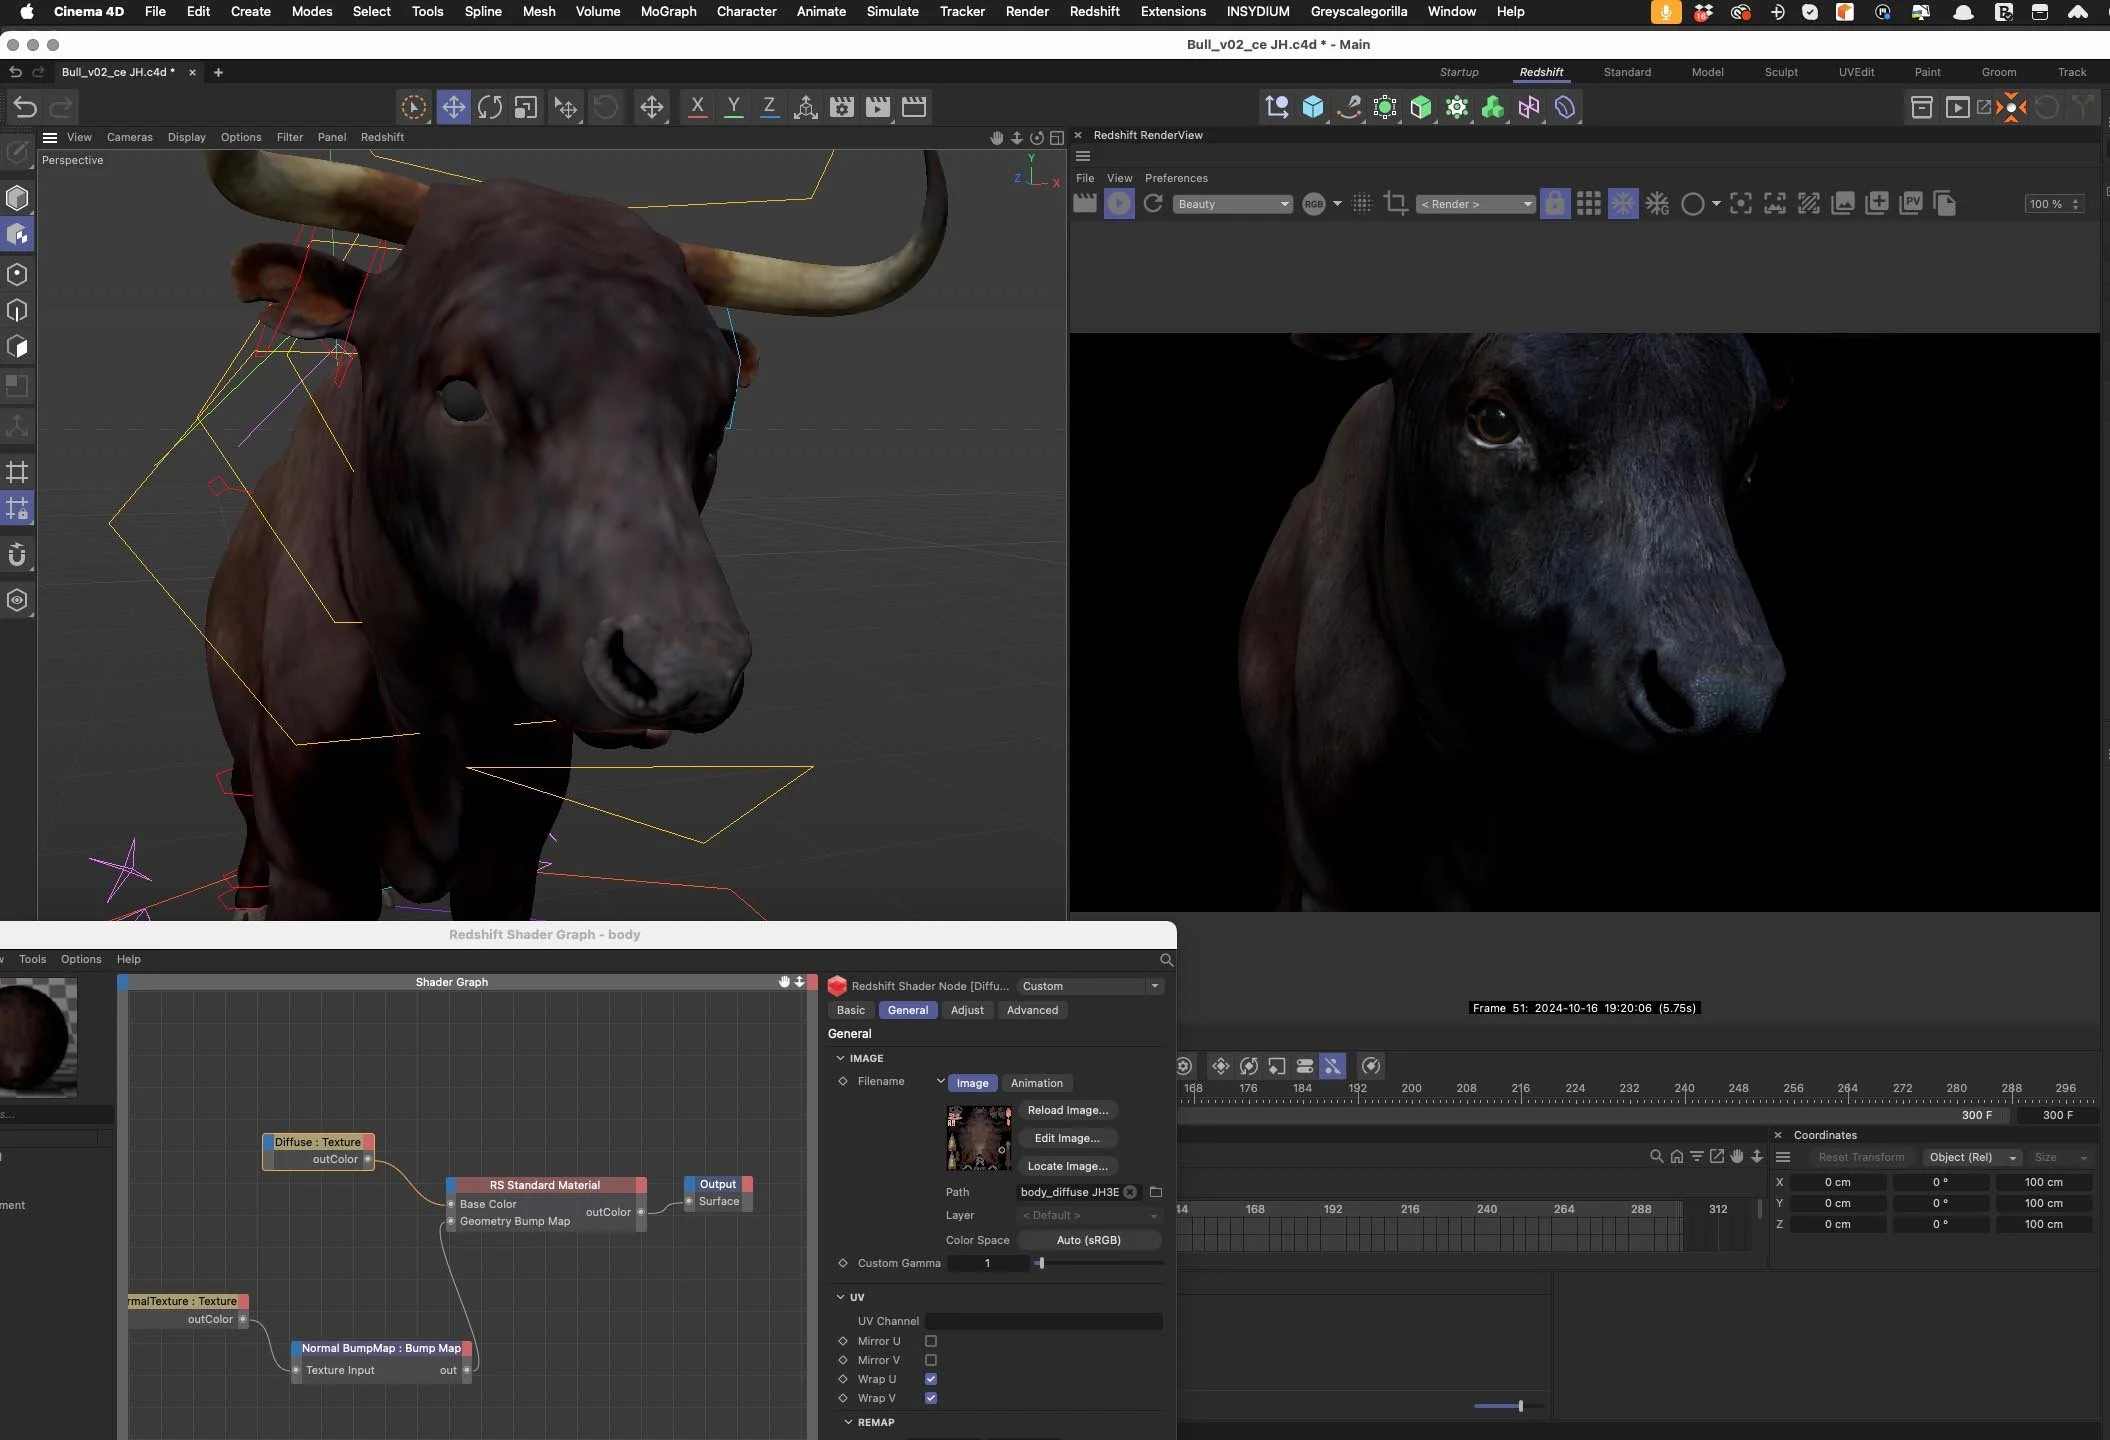Open Color Space Auto (sRGB) dropdown
The image size is (2110, 1440).
(1088, 1240)
